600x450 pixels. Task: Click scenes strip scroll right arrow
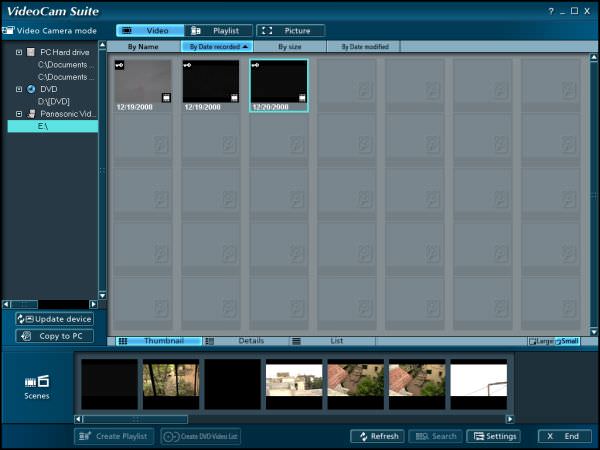[510, 419]
